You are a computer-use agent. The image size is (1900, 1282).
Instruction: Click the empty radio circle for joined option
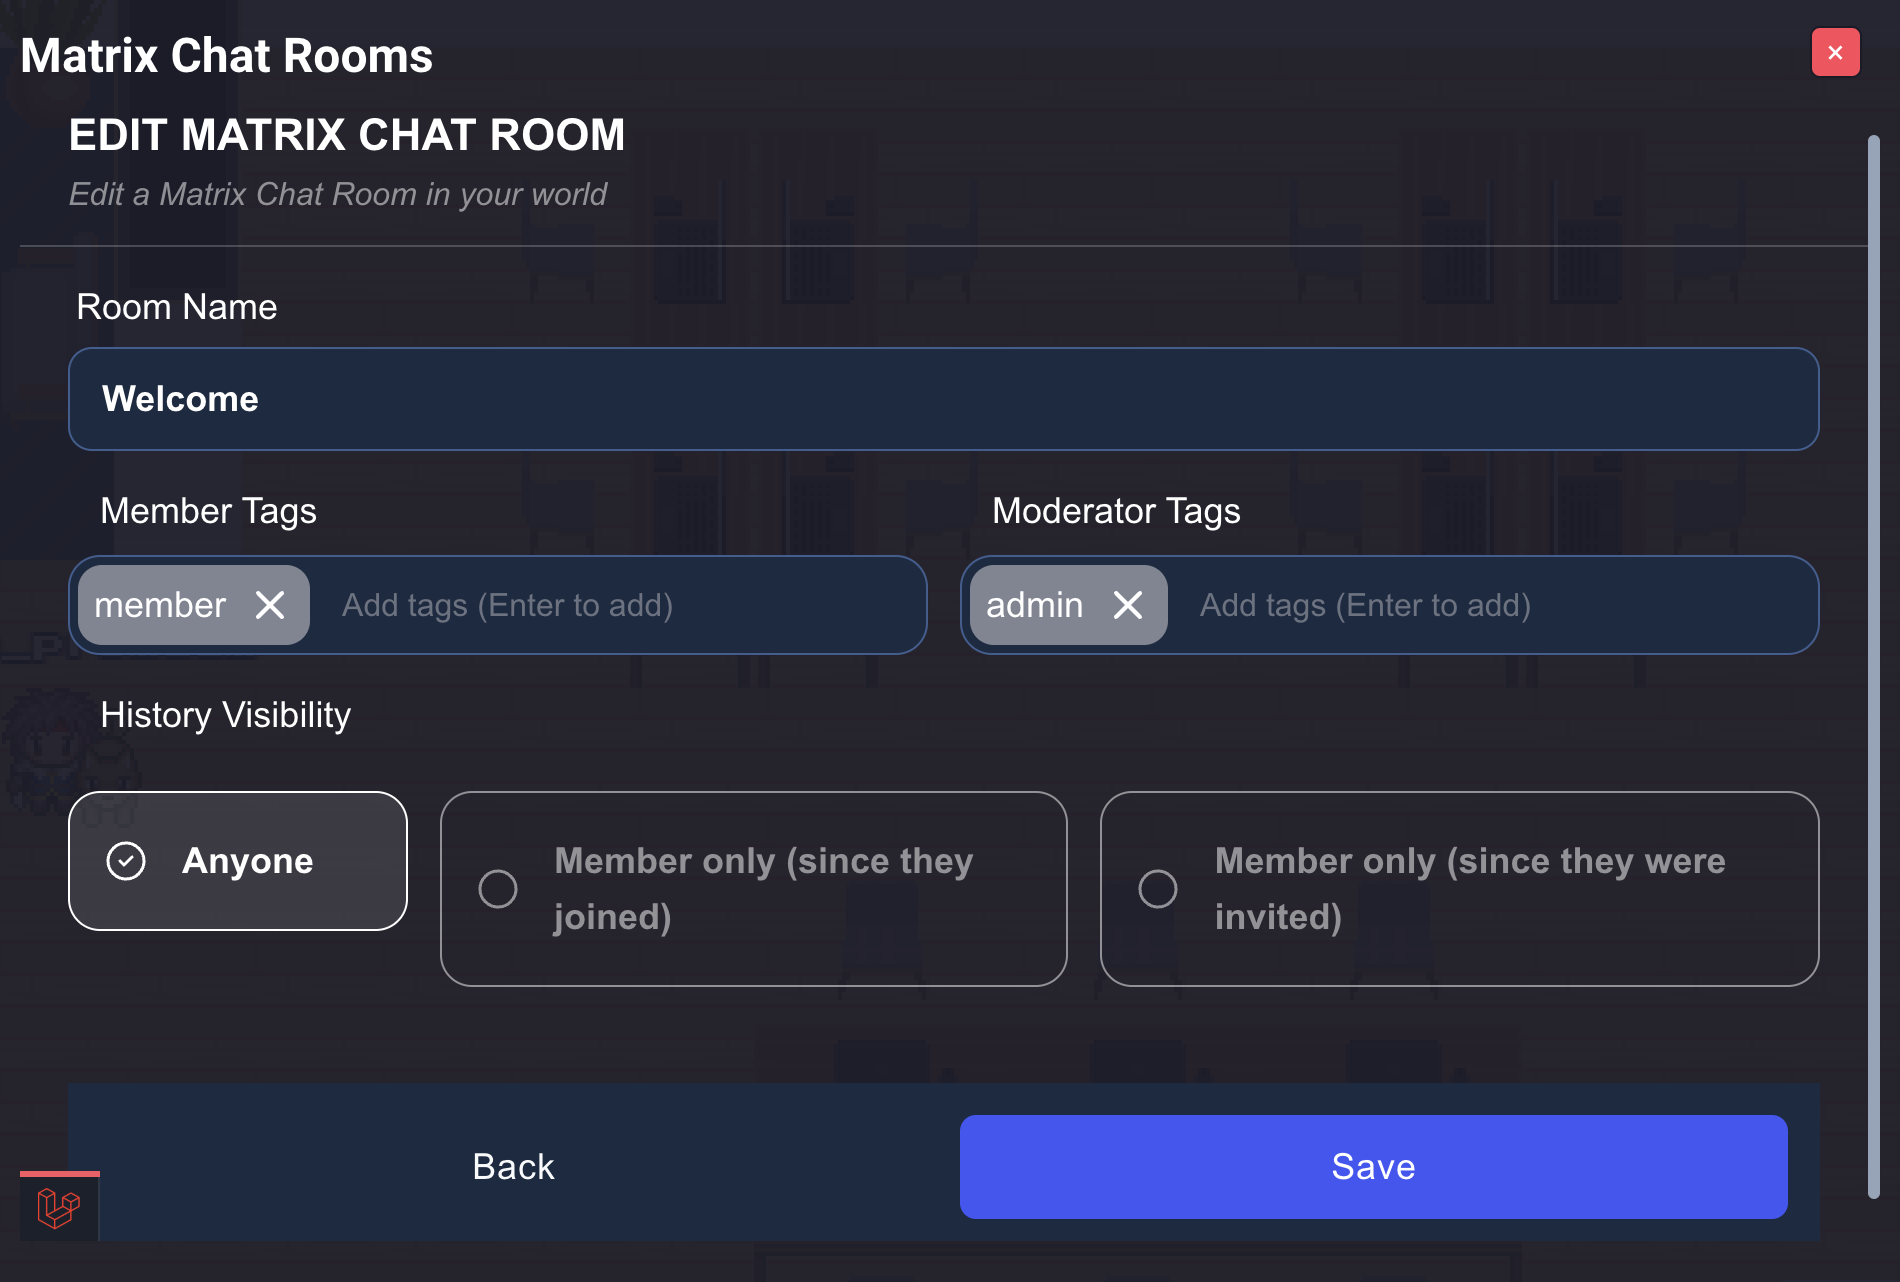[497, 888]
